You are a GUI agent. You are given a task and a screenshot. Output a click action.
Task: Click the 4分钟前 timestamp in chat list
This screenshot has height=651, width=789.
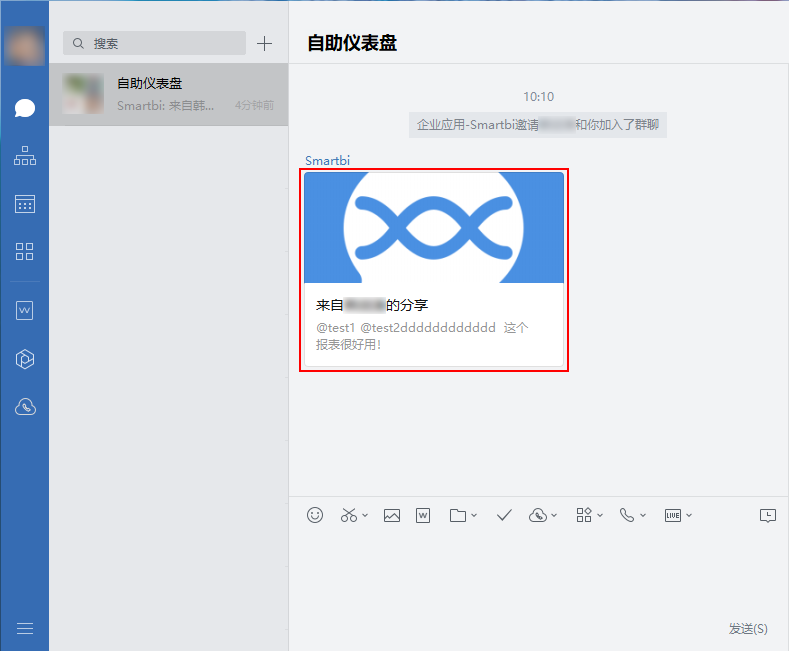pos(255,105)
